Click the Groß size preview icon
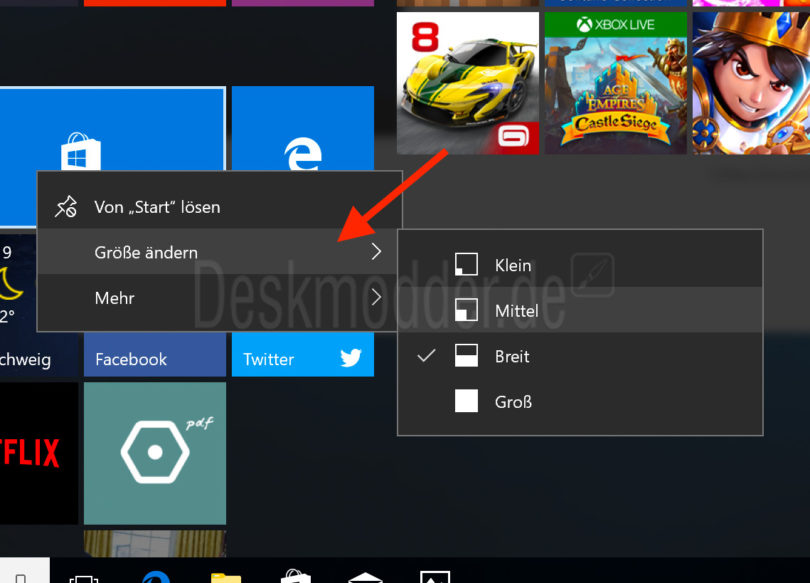810x583 pixels. 466,401
